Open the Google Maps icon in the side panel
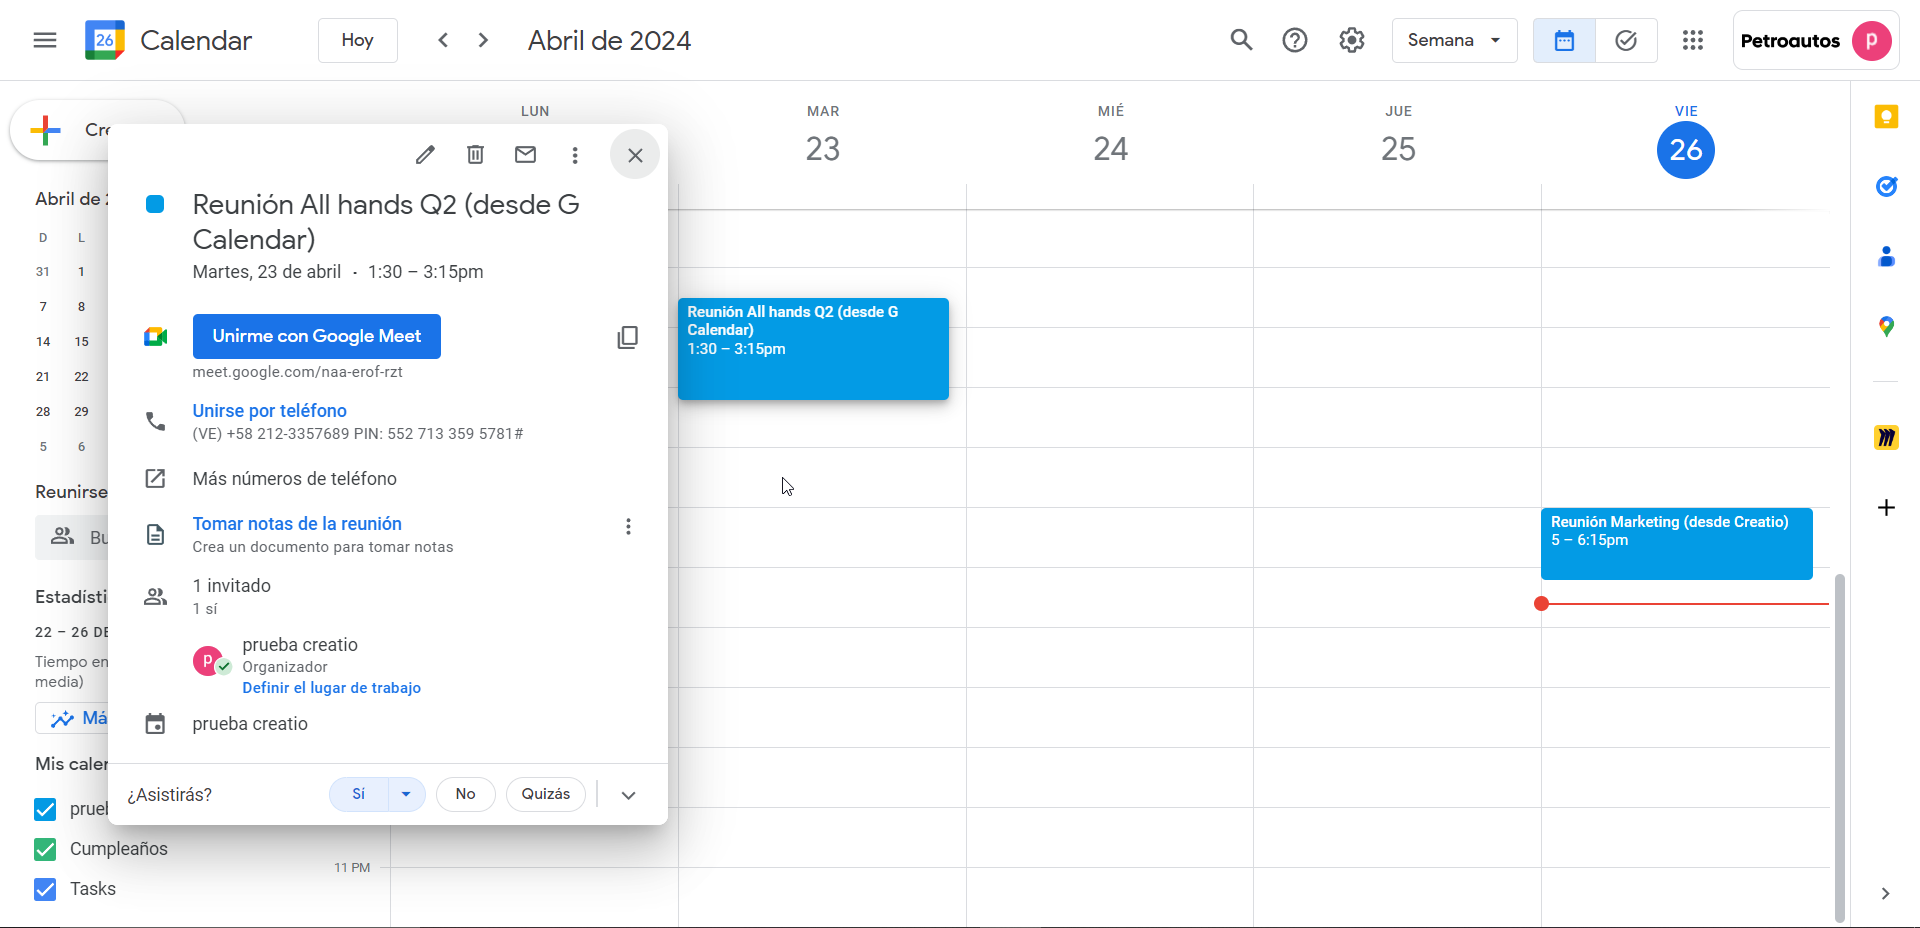 coord(1886,327)
